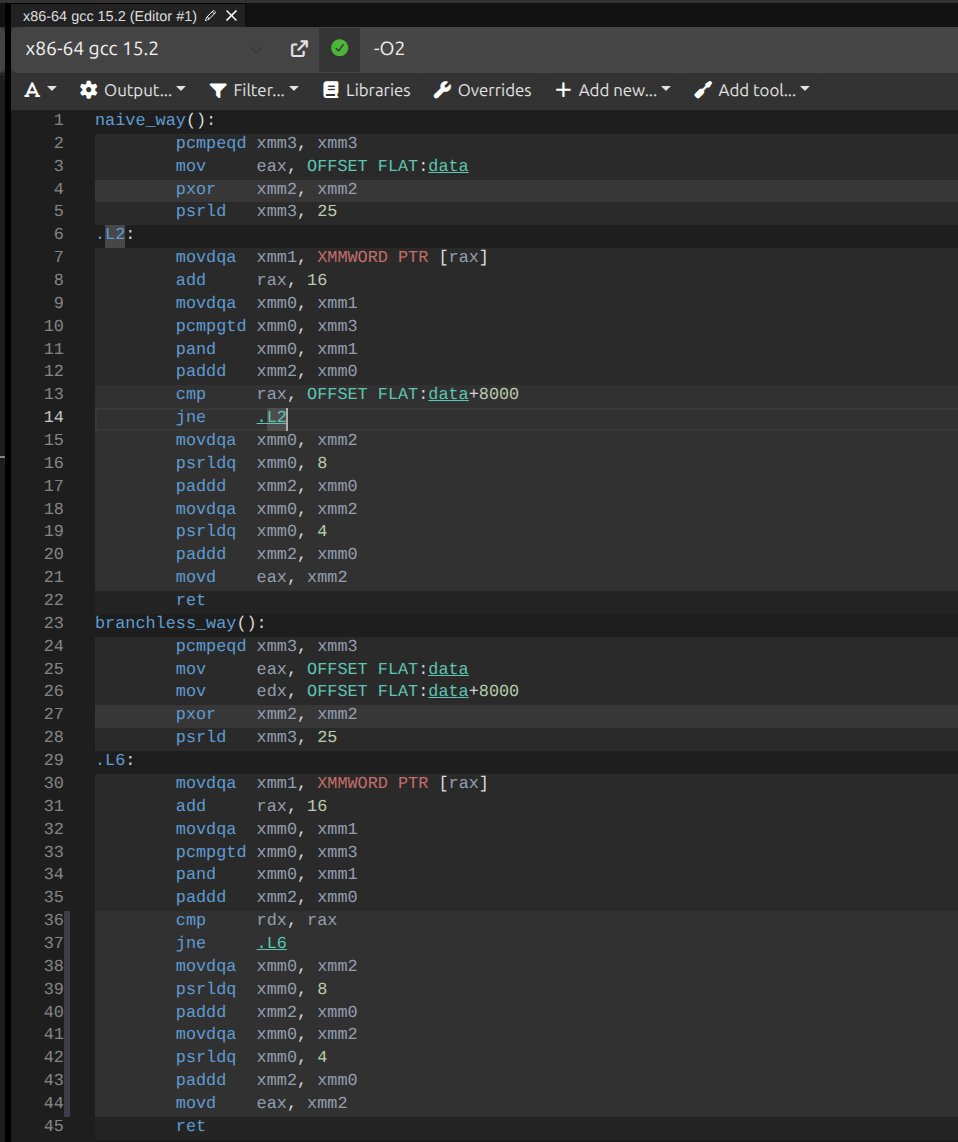The height and width of the screenshot is (1142, 958).
Task: Click the Libraries button
Action: coord(366,90)
